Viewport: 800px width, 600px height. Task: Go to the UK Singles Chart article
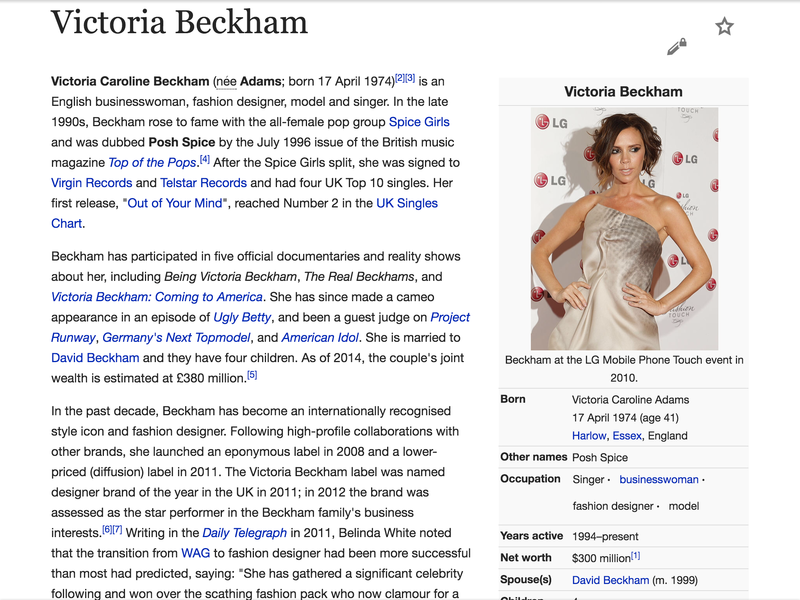[406, 203]
